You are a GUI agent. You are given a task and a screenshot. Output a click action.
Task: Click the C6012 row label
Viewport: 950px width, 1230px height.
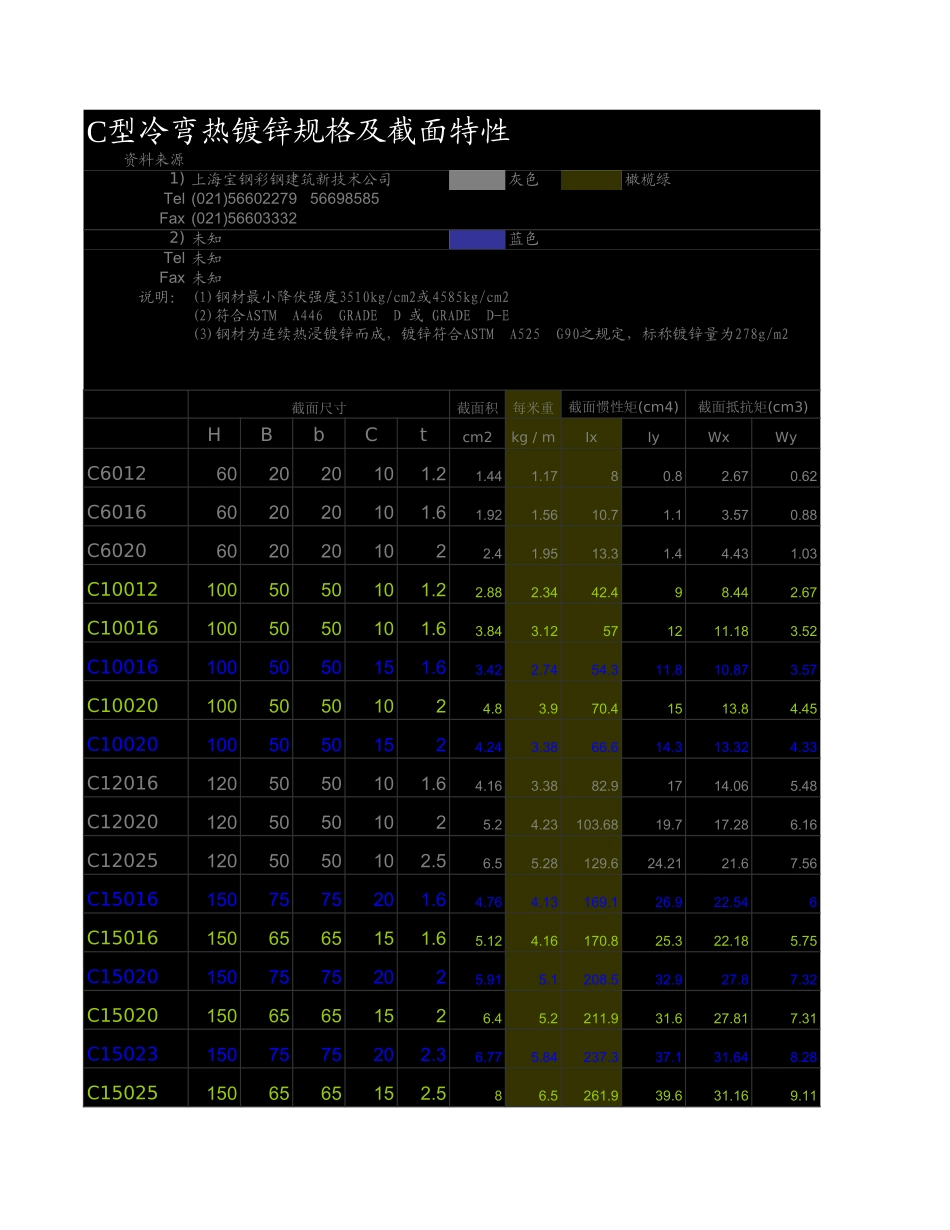pos(117,474)
